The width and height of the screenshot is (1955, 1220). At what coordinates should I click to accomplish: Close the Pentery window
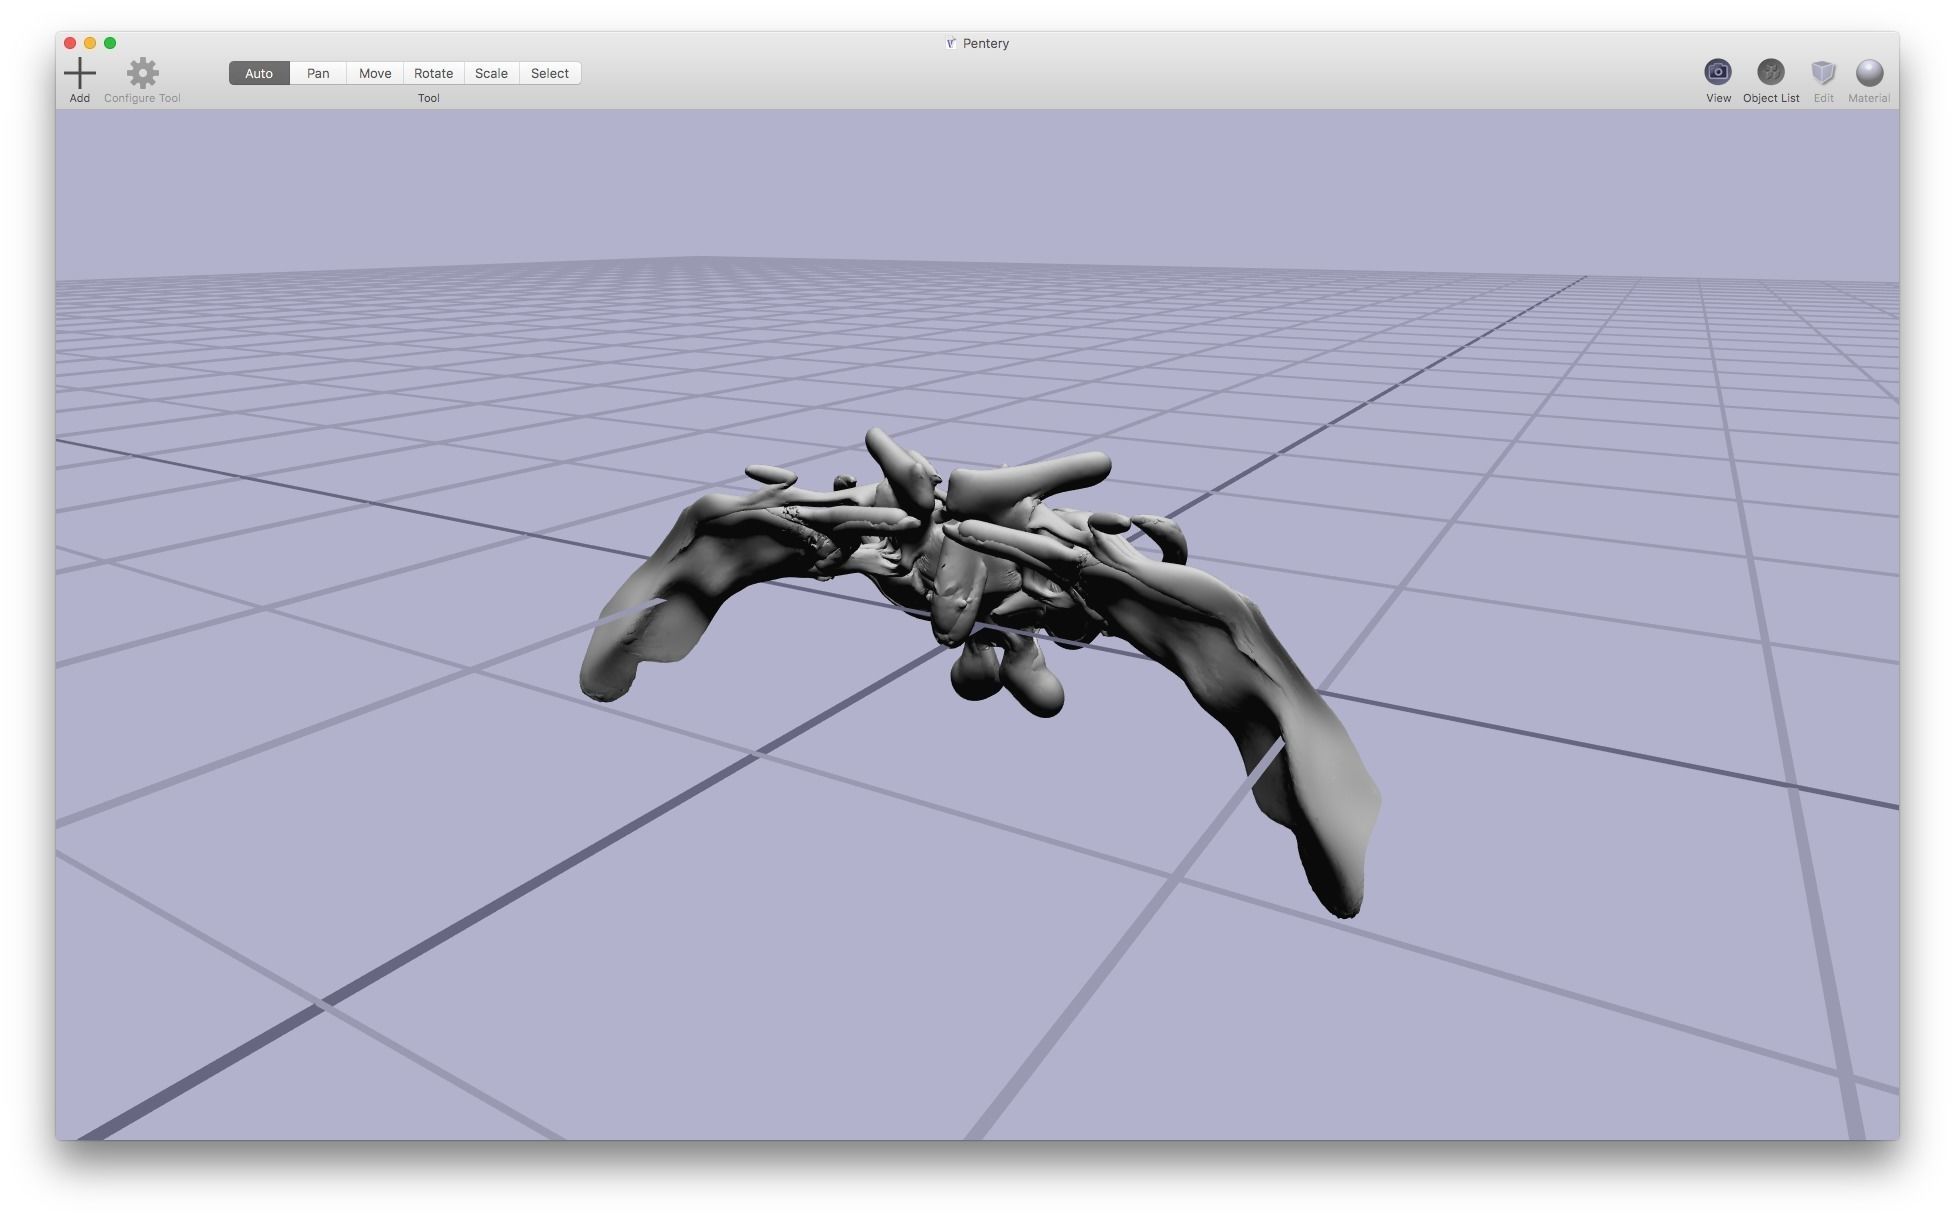70,43
